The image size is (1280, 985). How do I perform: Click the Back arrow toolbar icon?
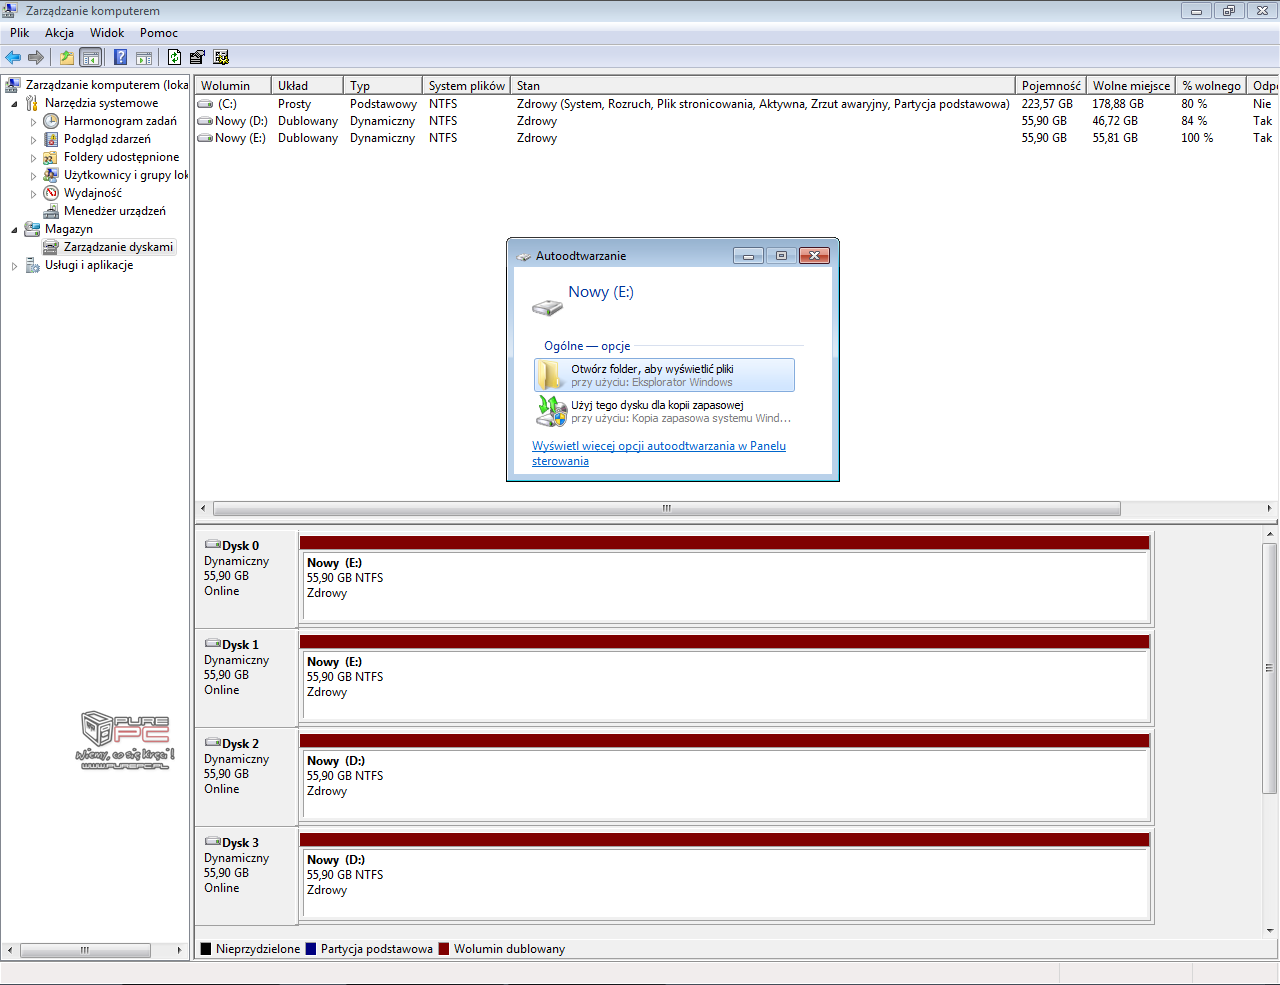[13, 57]
